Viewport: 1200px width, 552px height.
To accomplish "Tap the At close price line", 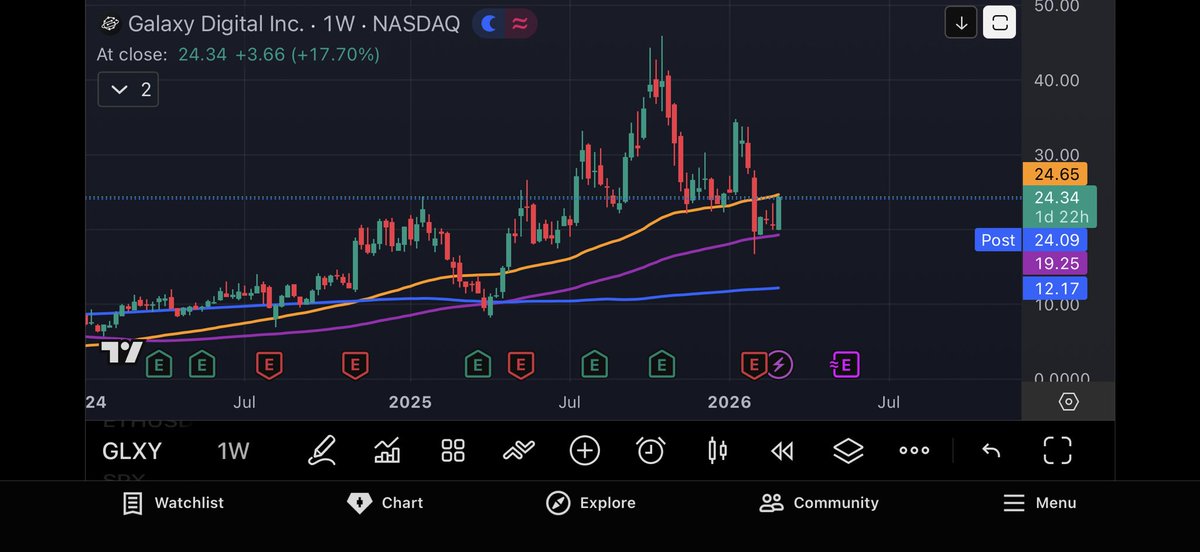I will tap(238, 54).
